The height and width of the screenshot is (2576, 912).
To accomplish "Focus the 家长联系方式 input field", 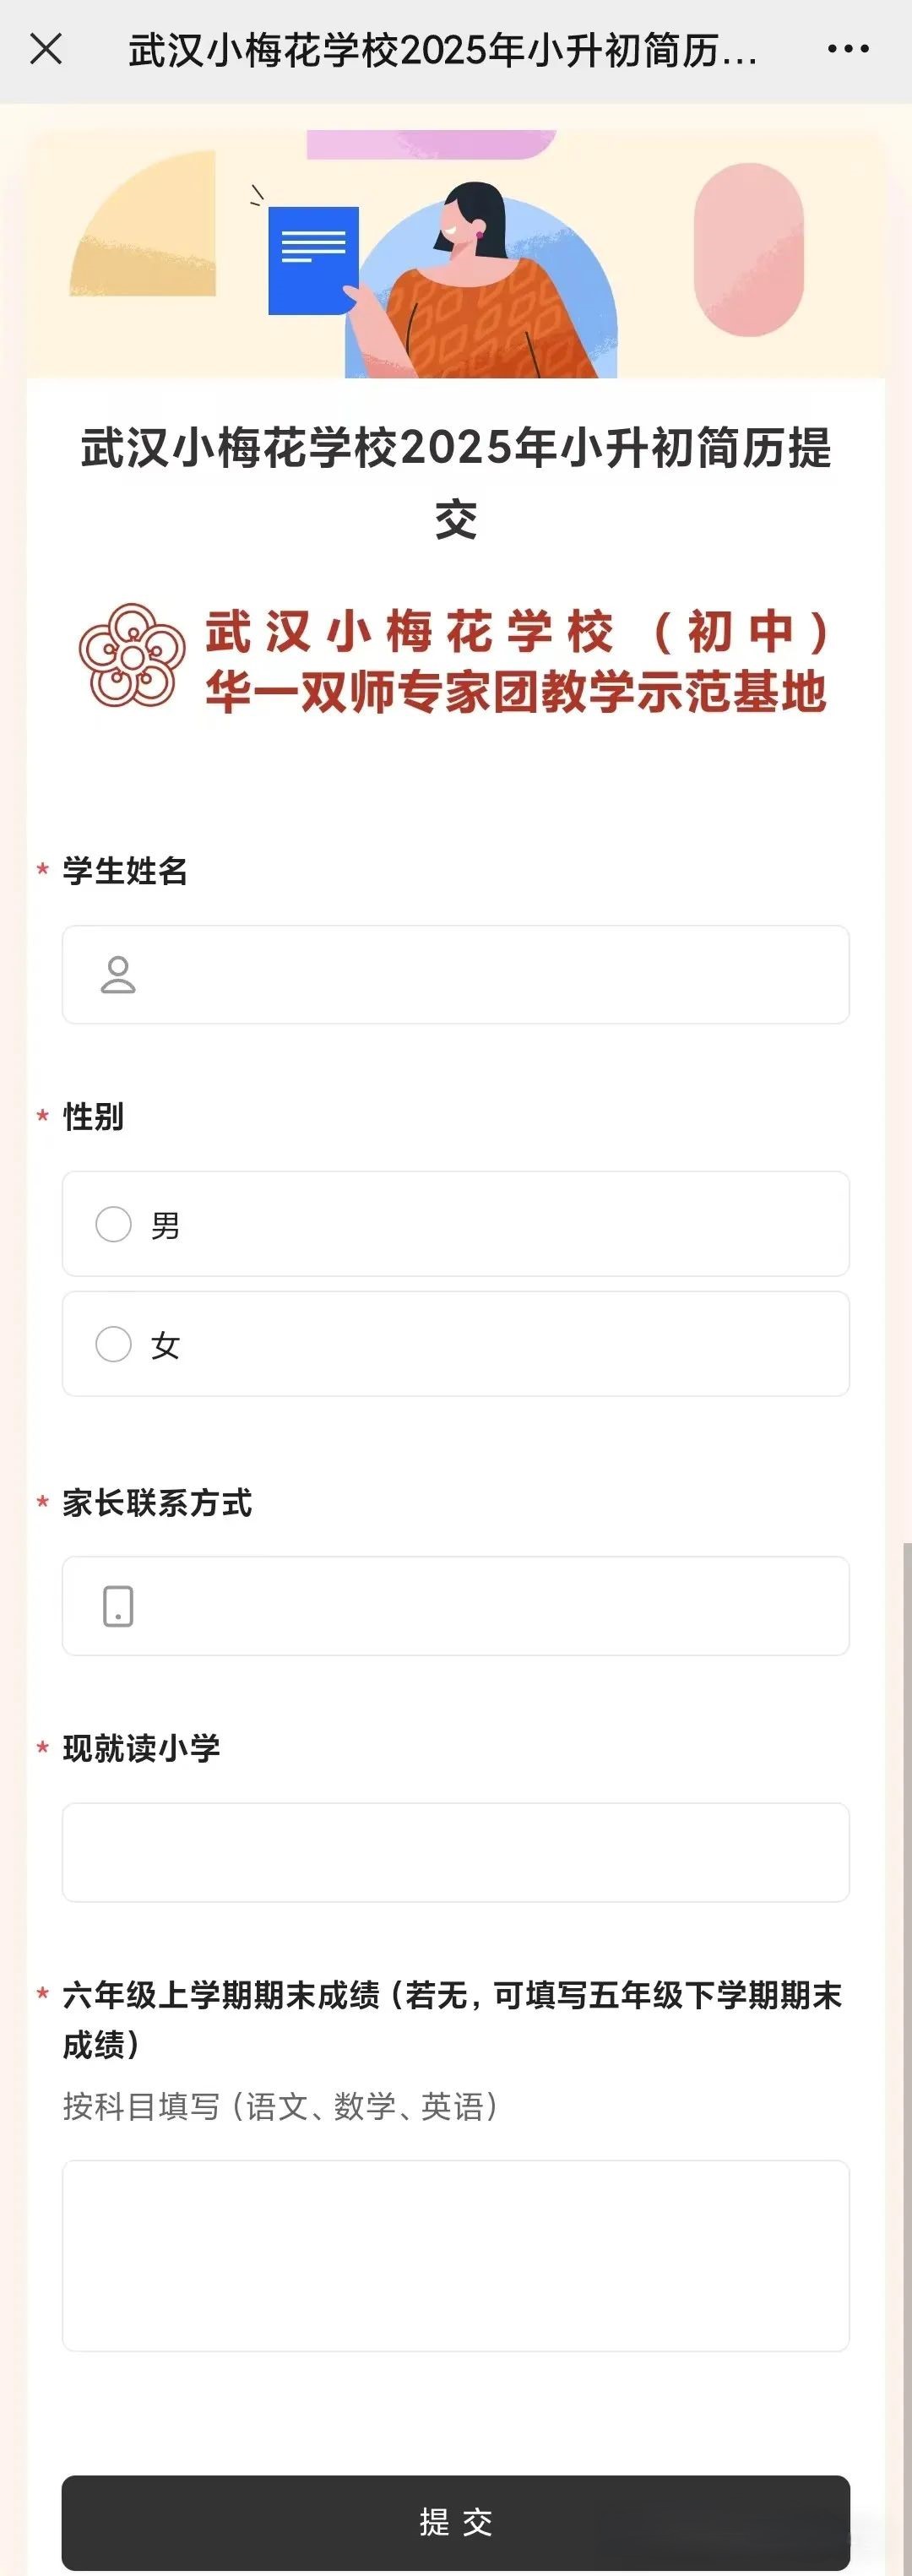I will click(x=456, y=1606).
